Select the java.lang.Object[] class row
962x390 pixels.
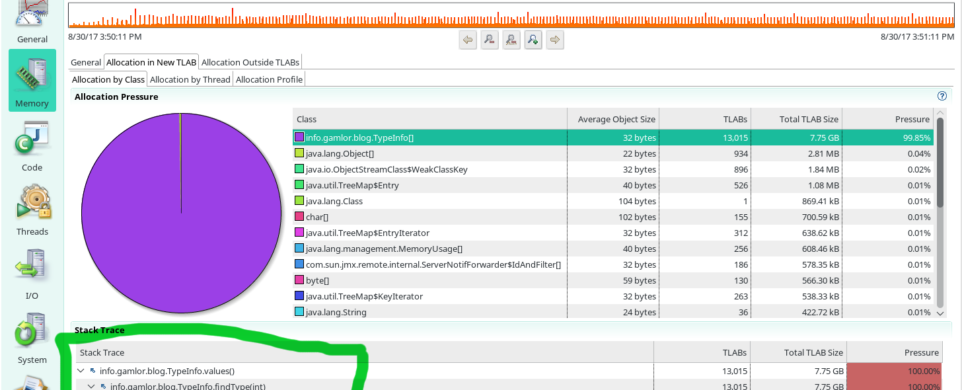[x=614, y=153]
